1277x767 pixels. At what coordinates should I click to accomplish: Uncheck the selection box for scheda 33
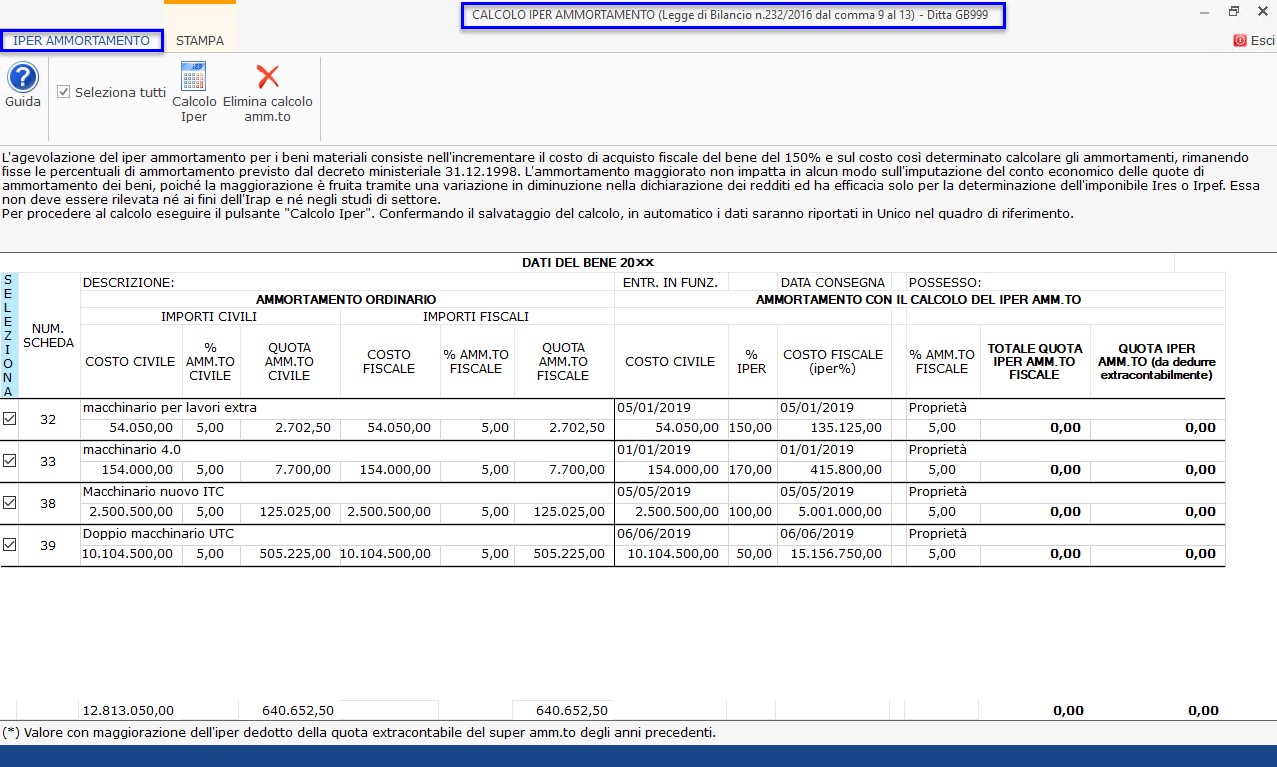pos(10,461)
